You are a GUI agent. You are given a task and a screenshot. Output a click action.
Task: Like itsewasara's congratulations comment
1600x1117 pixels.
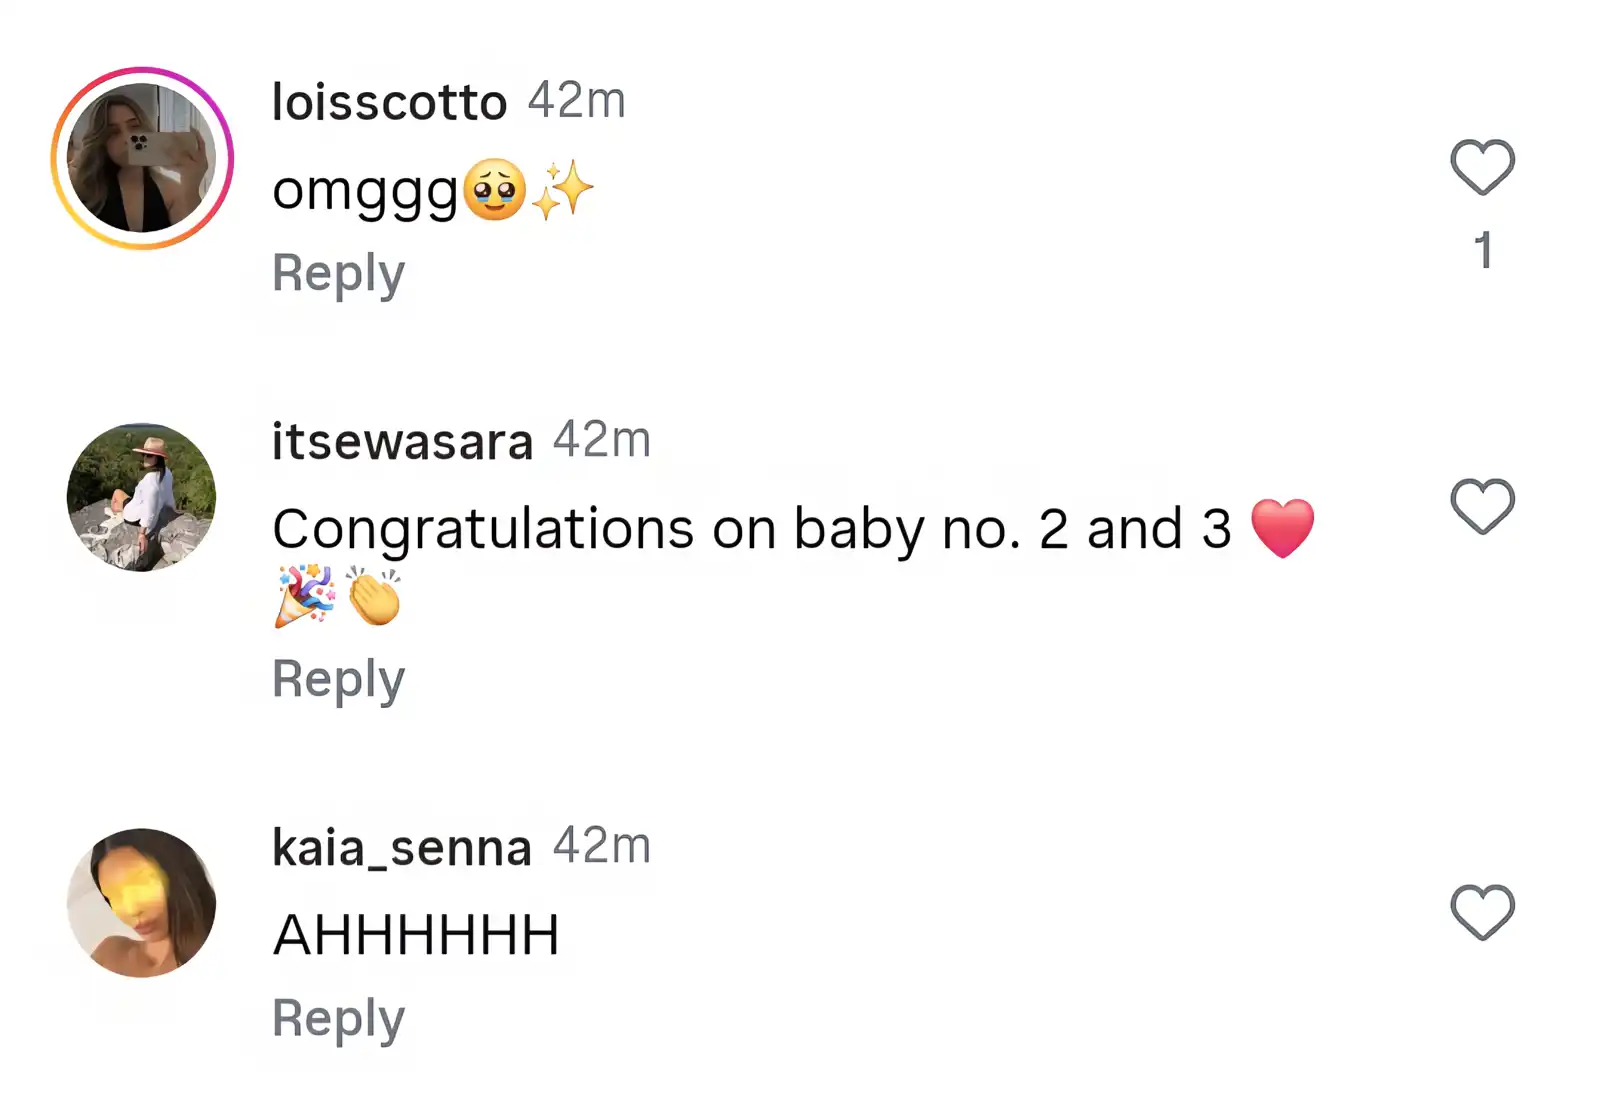(1482, 506)
